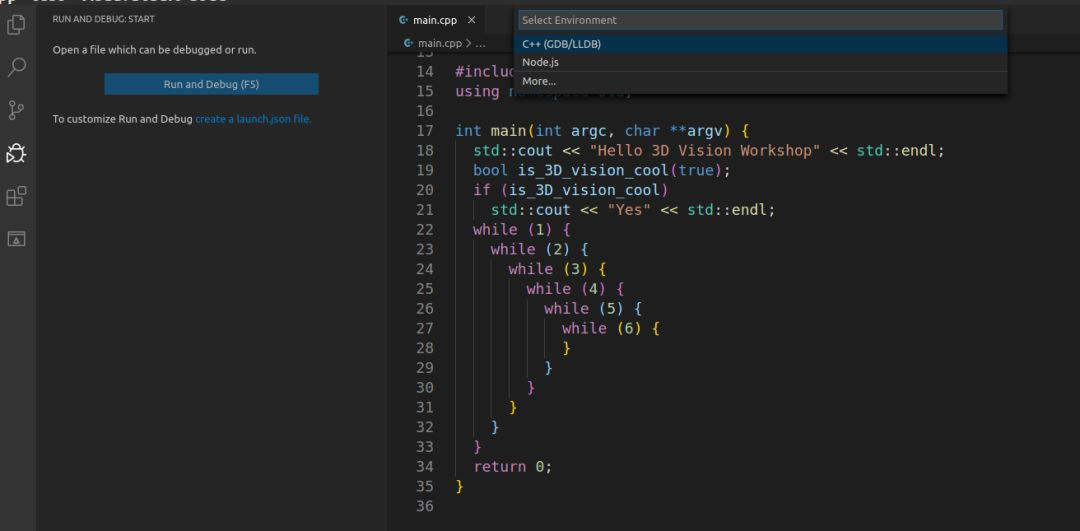The image size is (1080, 531).
Task: Click the main.cpp breadcrumb item
Action: tap(439, 43)
